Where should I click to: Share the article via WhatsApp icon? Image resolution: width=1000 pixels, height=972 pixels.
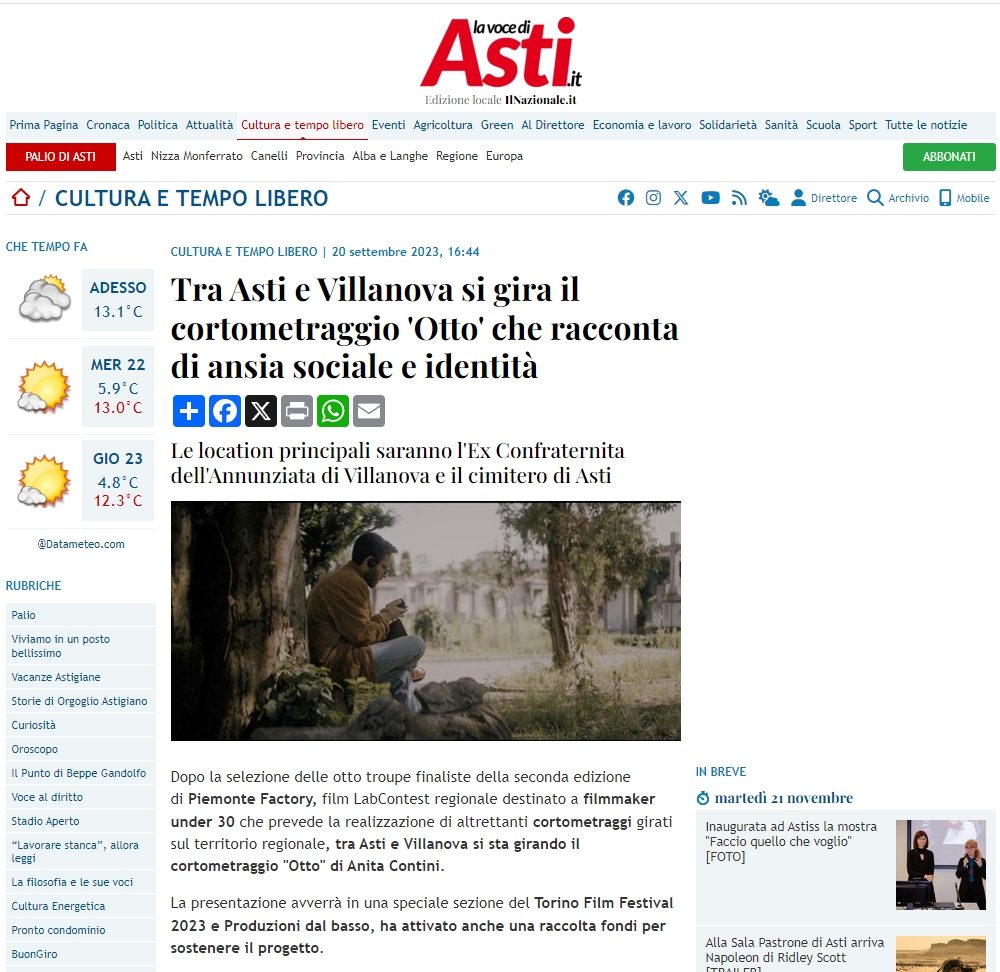tap(333, 410)
